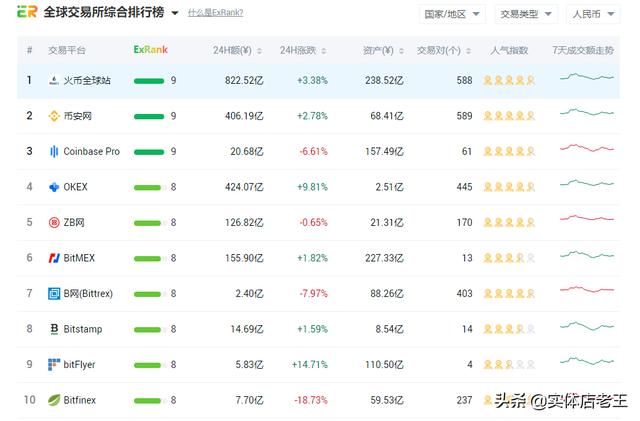Screen dimensions: 640x421
Task: Click the ZB网 red logo icon
Action: (x=54, y=222)
